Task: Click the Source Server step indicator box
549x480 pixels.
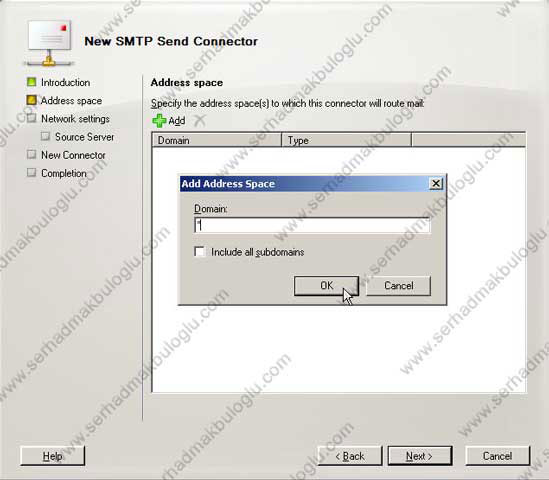Action: pyautogui.click(x=45, y=136)
